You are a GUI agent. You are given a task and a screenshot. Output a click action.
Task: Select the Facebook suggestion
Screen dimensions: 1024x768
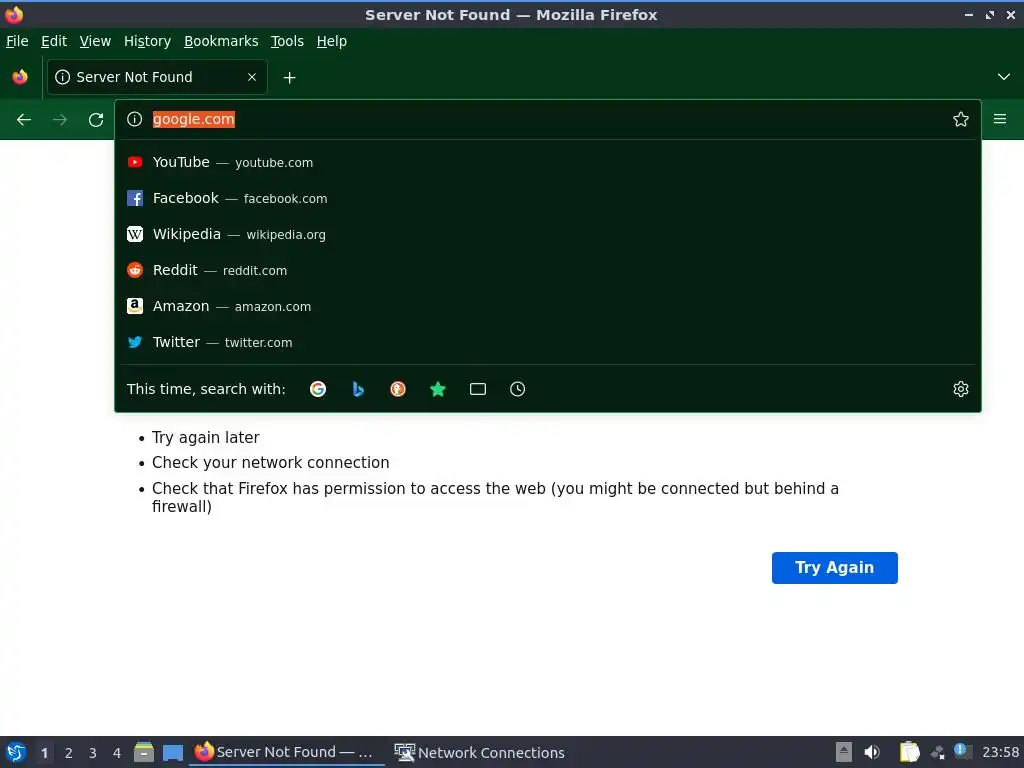(x=547, y=198)
